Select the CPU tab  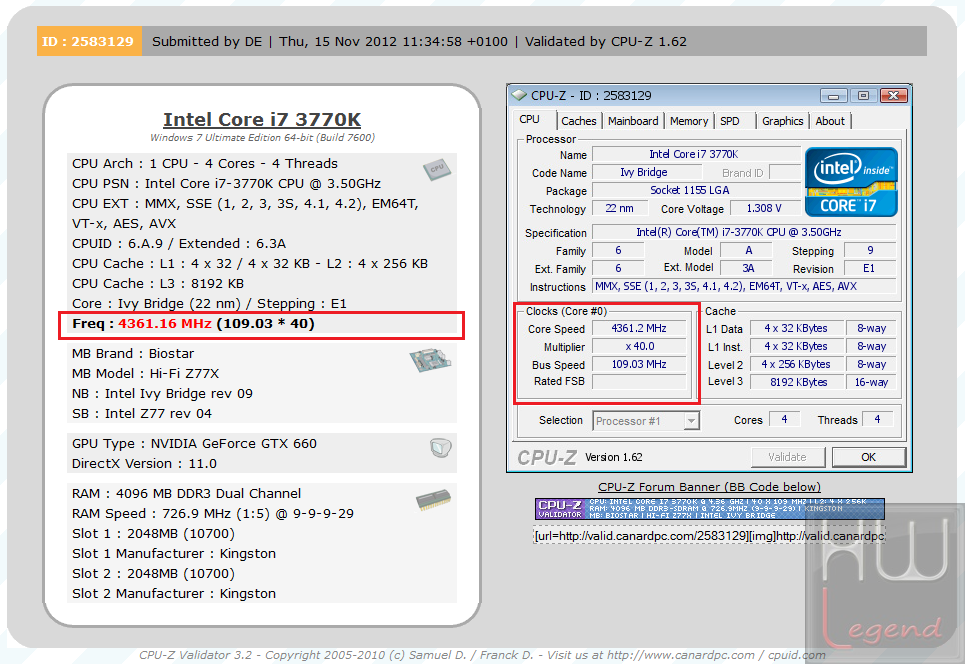529,119
